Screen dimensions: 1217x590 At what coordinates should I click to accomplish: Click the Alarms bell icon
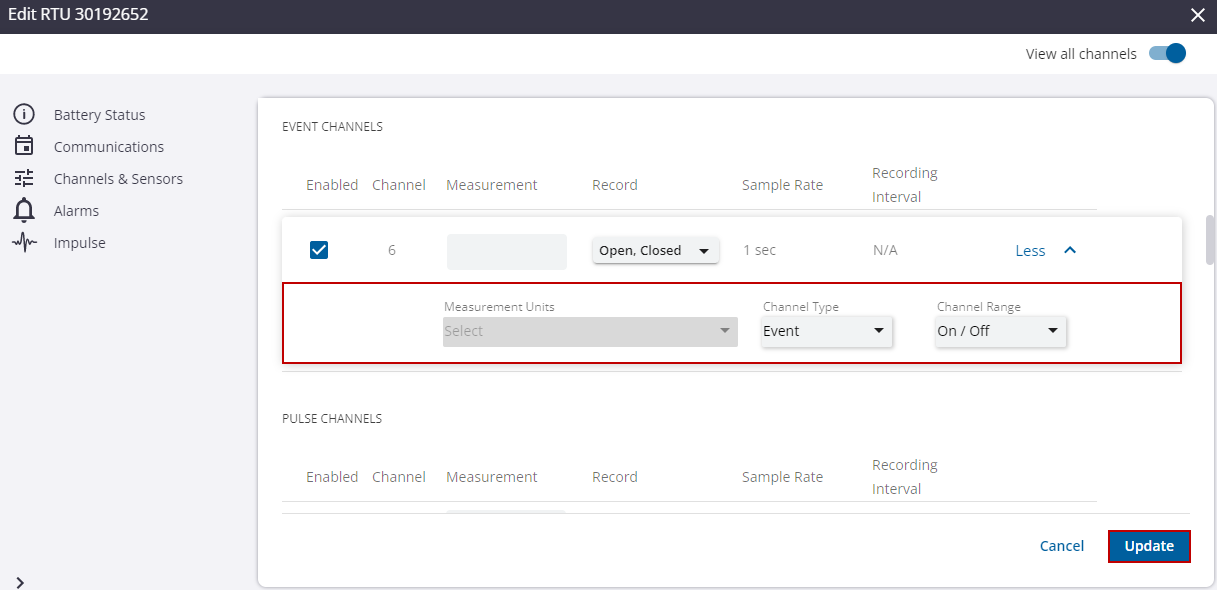(x=24, y=210)
